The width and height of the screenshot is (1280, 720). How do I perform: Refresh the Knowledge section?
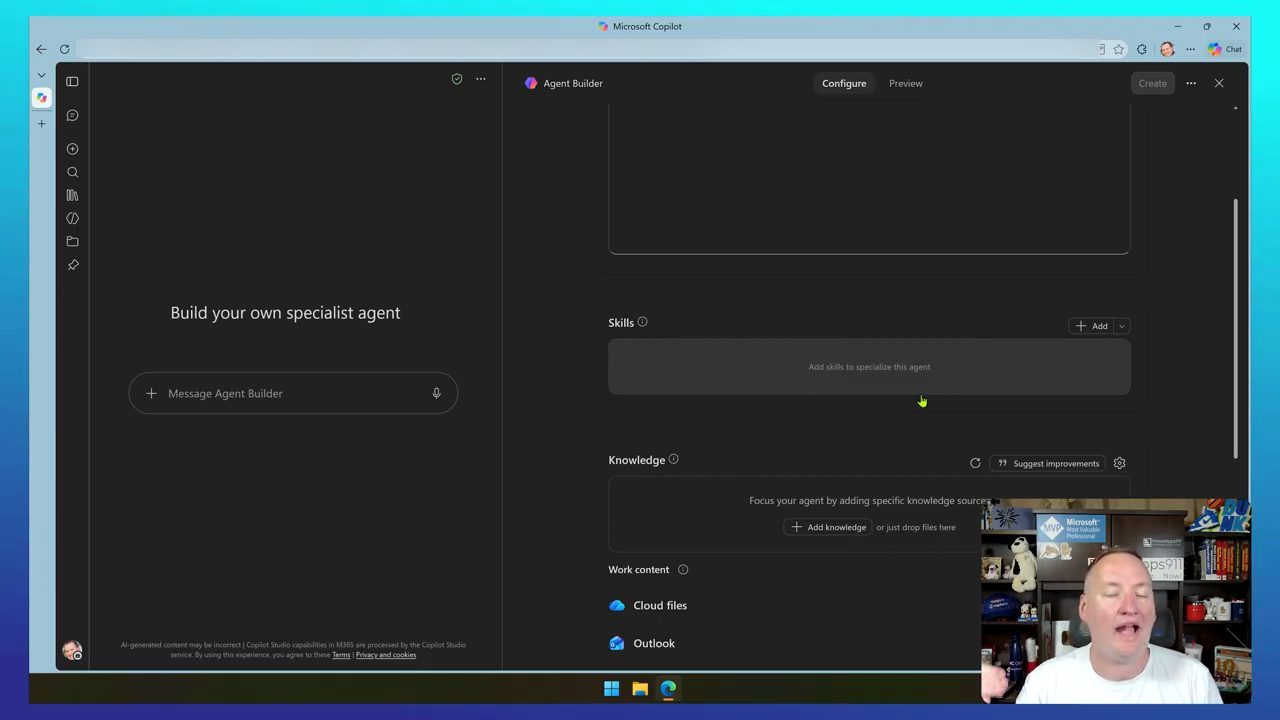click(975, 463)
